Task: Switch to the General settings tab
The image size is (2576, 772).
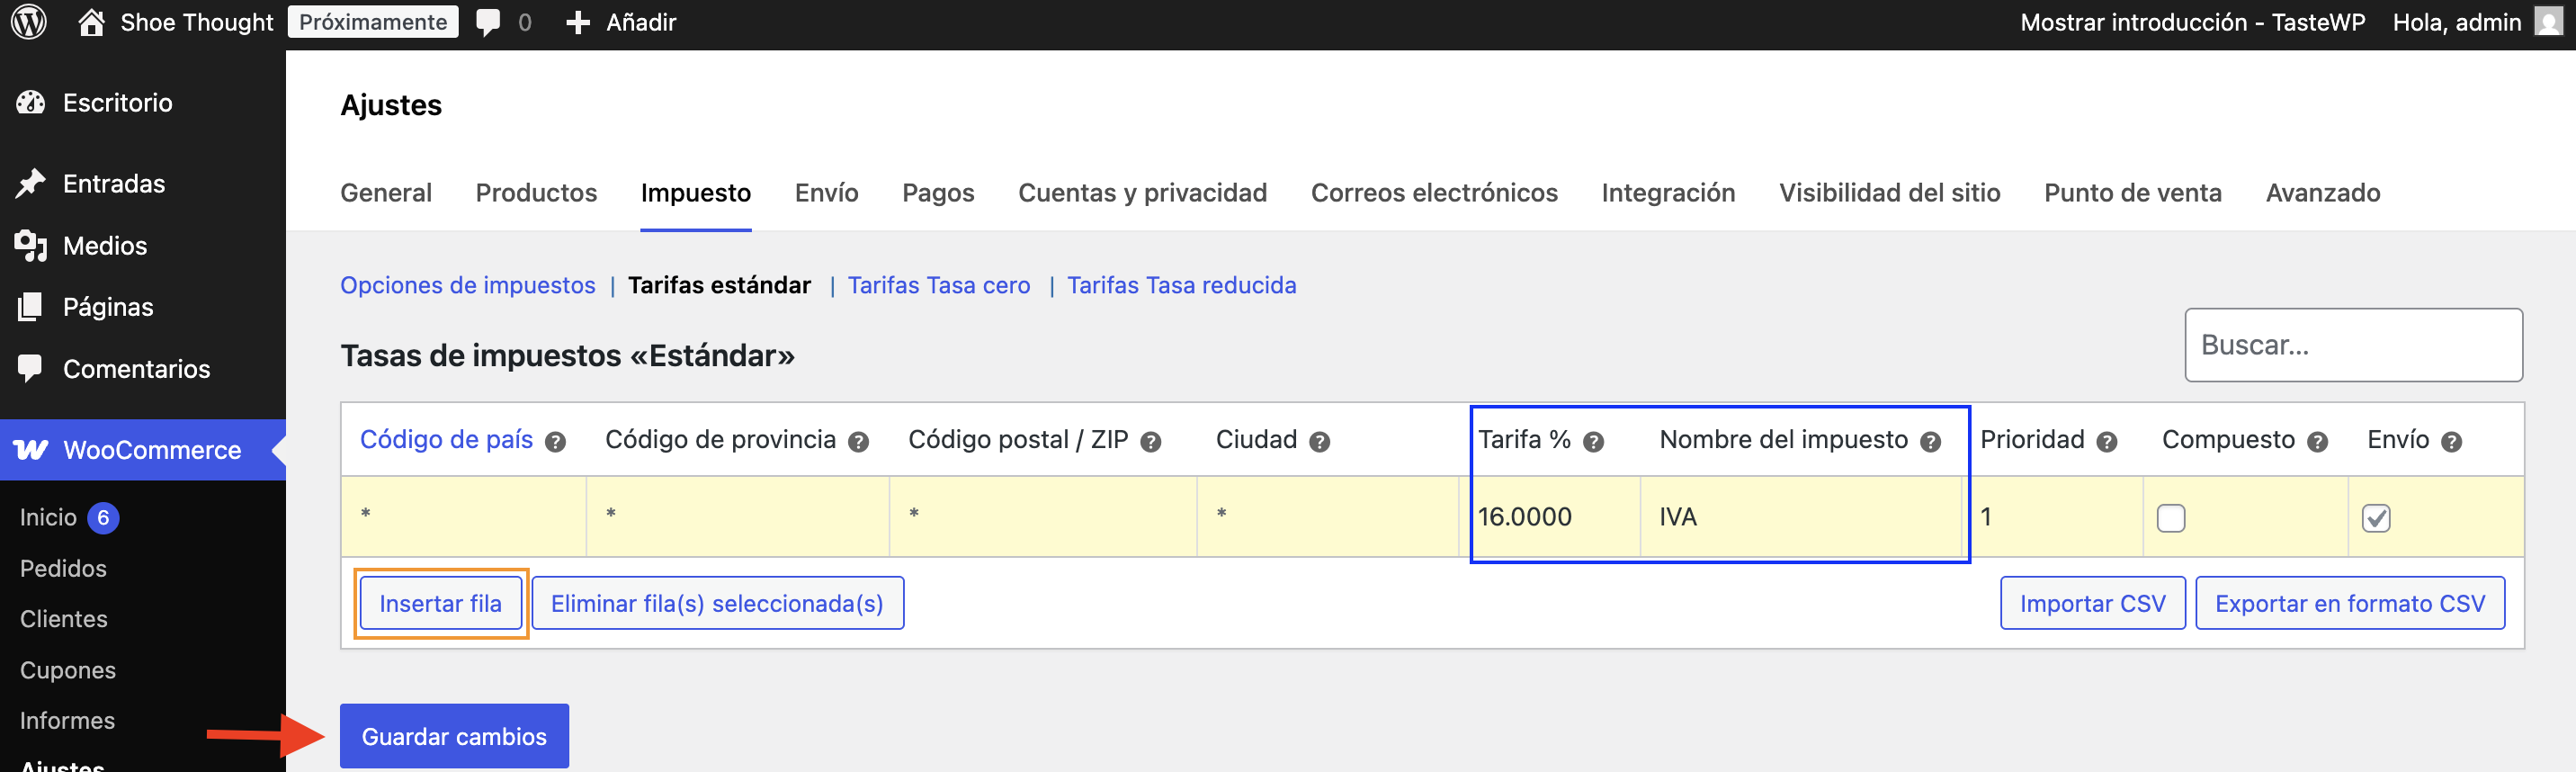Action: [x=386, y=192]
